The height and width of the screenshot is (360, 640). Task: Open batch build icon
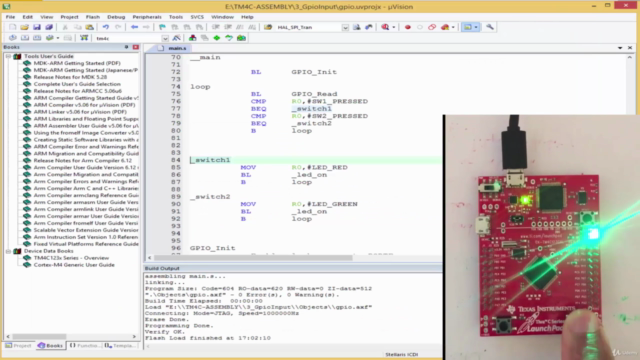click(49, 38)
